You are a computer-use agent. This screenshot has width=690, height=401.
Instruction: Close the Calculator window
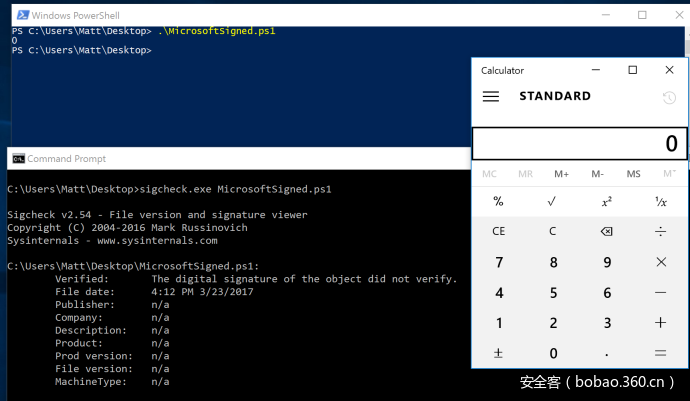669,70
